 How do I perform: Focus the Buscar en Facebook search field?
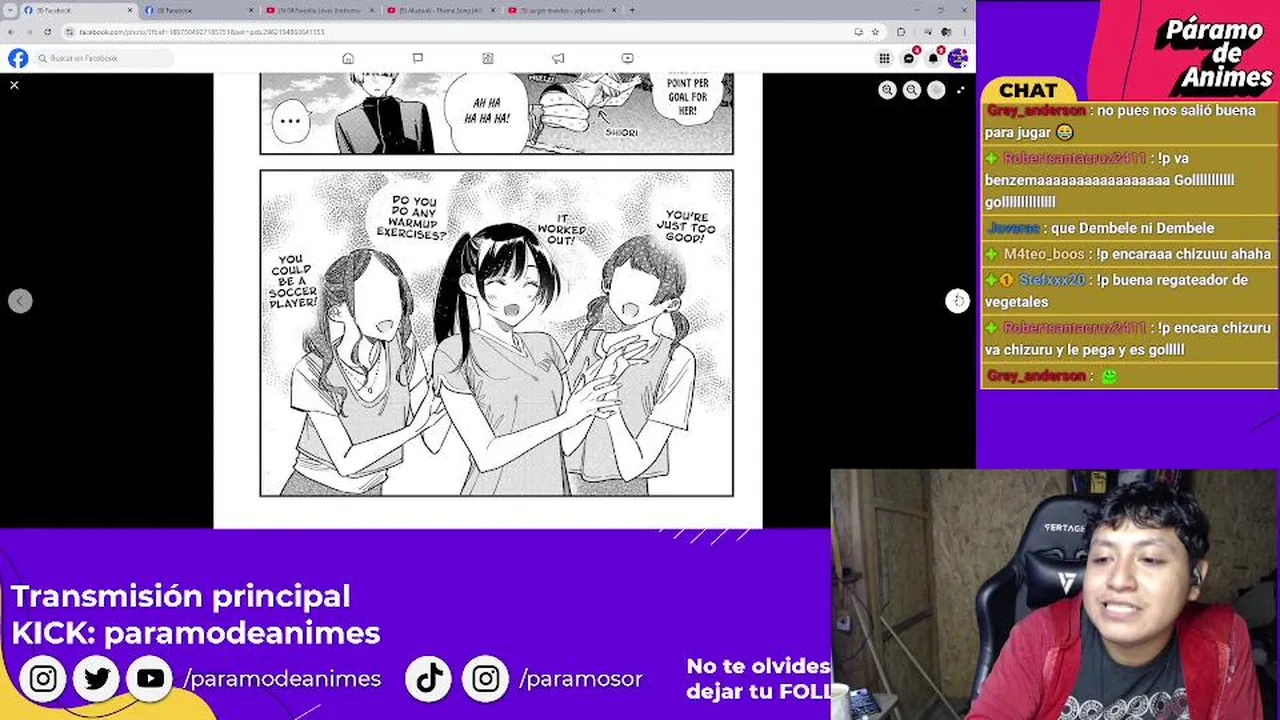coord(104,58)
